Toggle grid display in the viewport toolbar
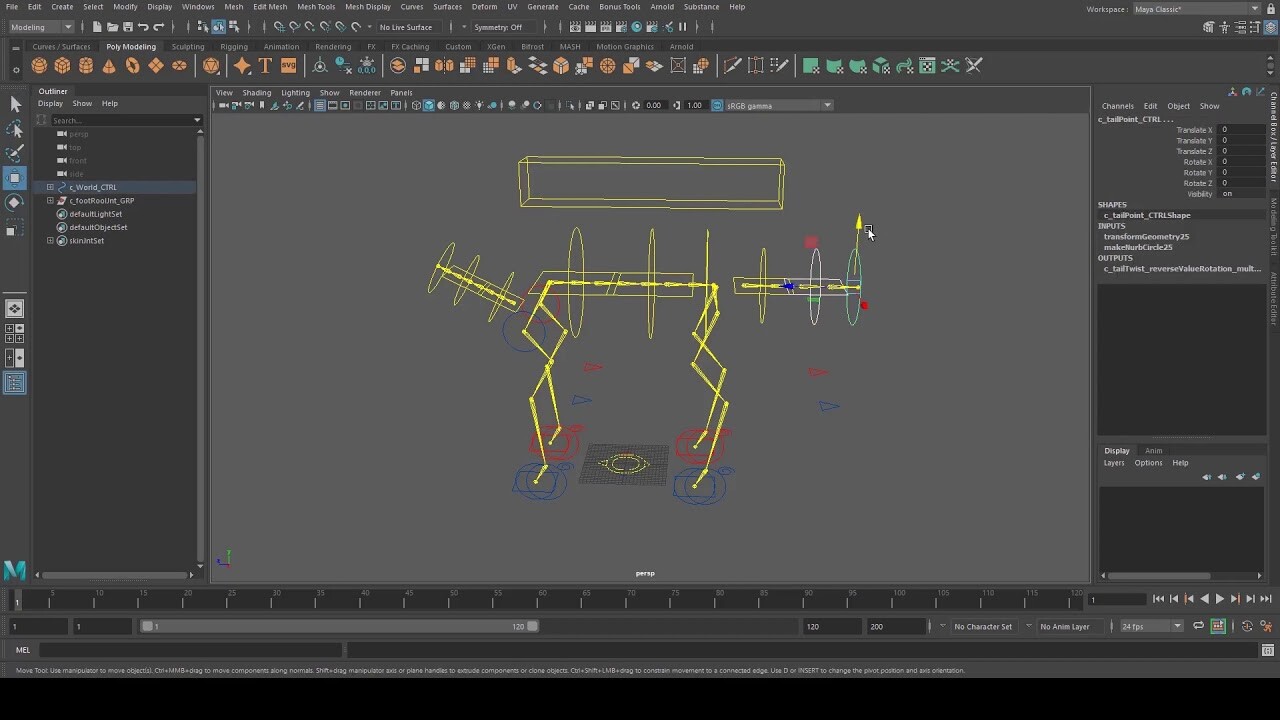Screen dimensions: 1280x720 pyautogui.click(x=319, y=105)
